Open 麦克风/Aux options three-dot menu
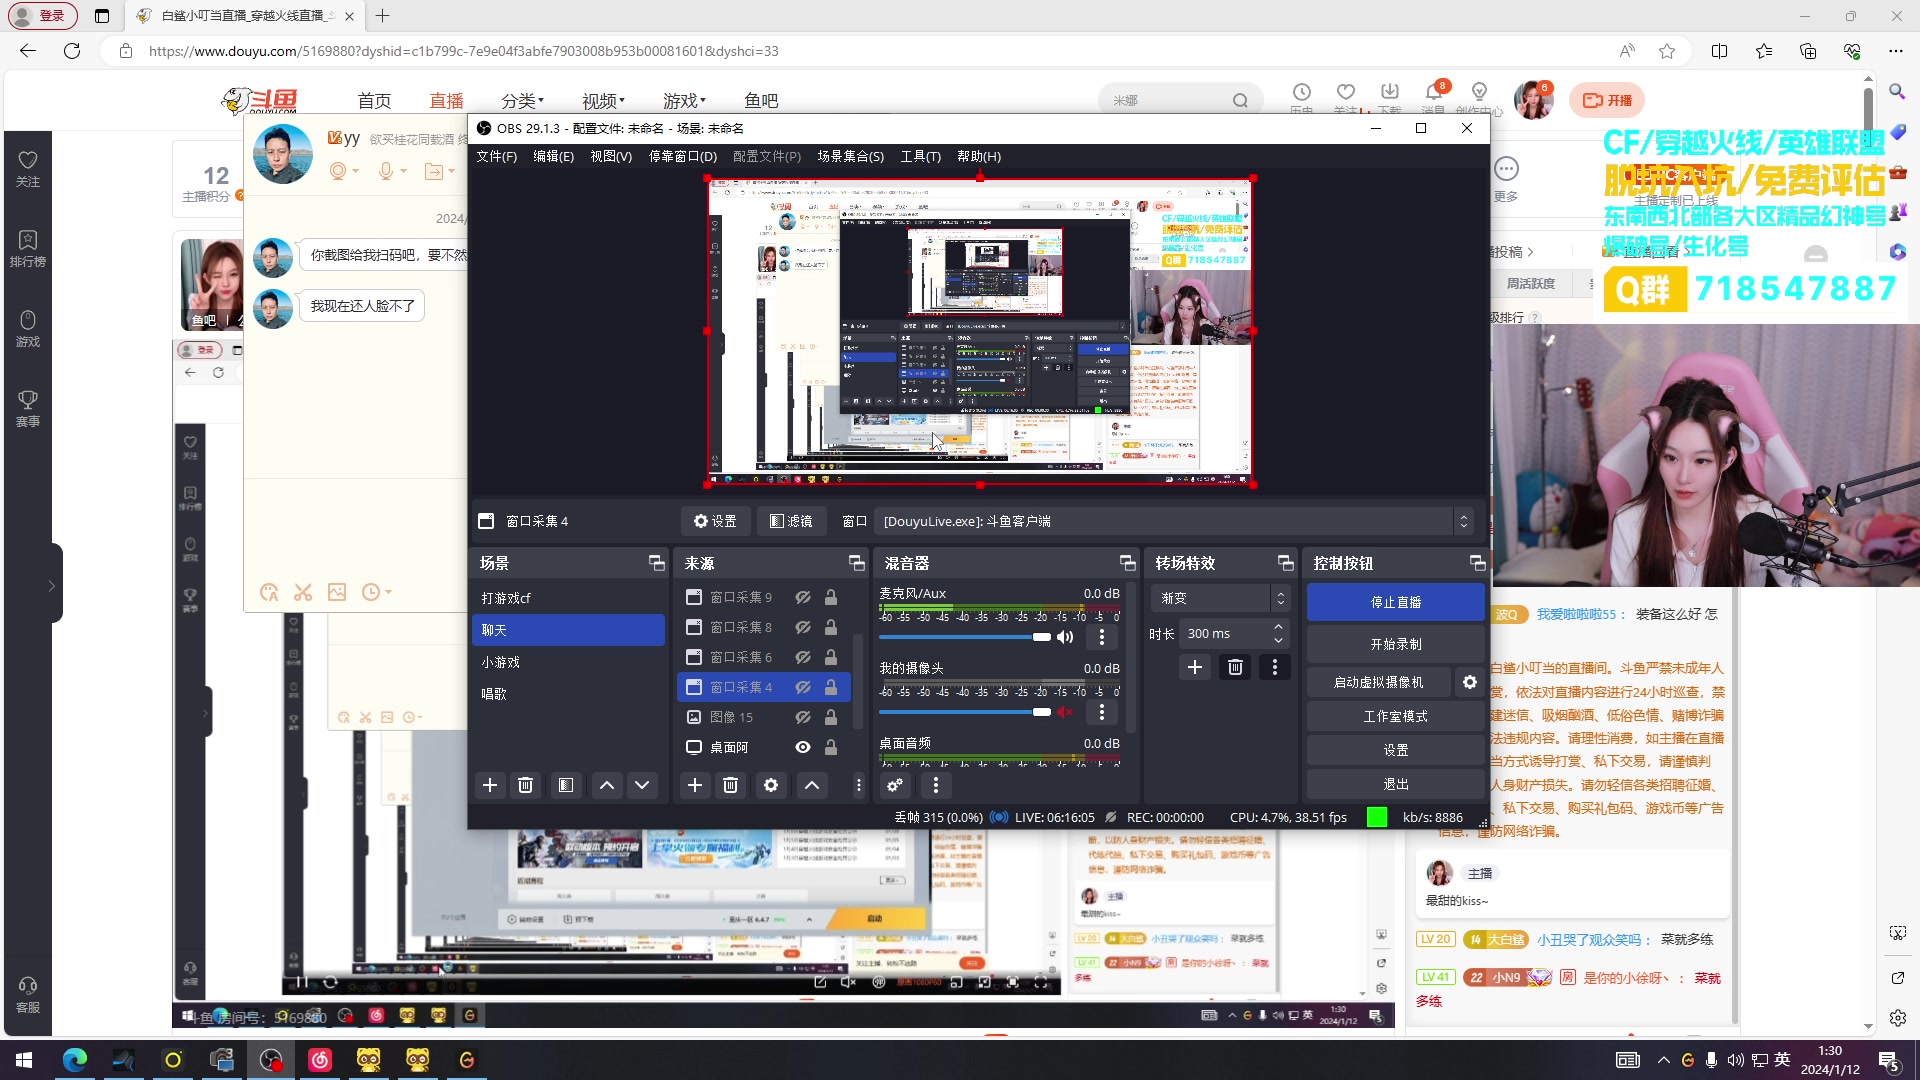Viewport: 1920px width, 1080px height. [1102, 637]
